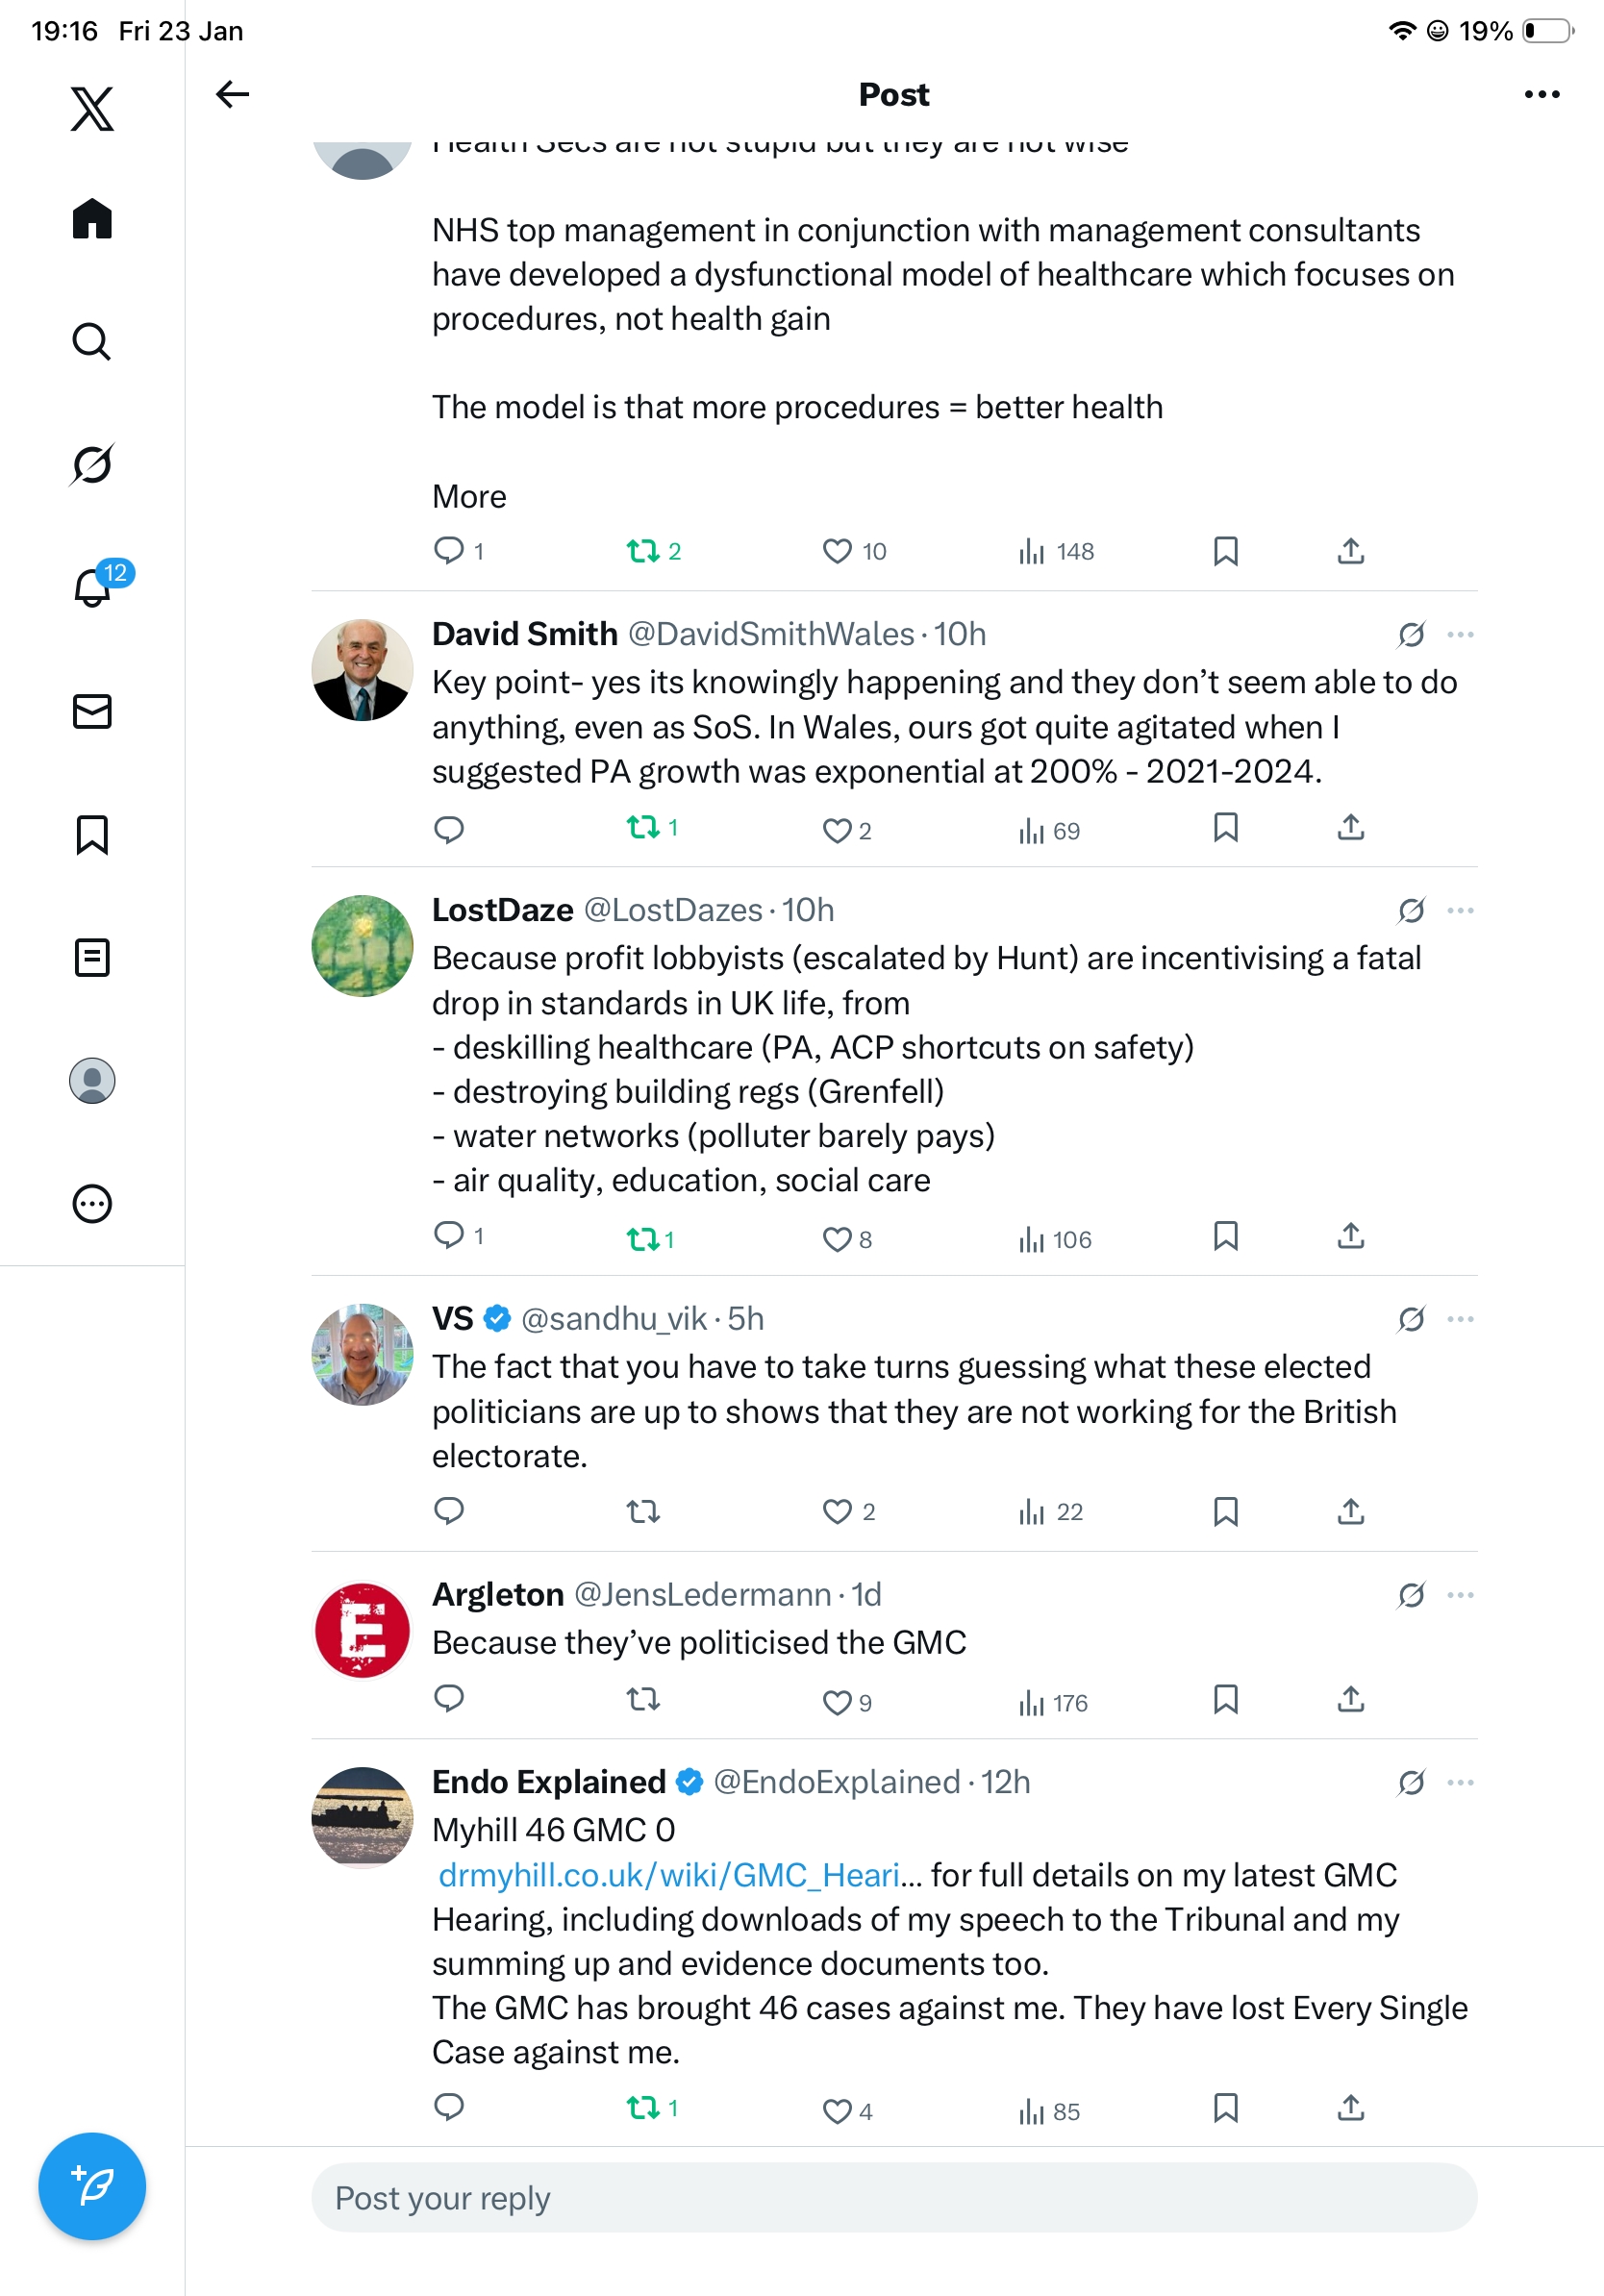Click the Post your reply field
Screen dimensions: 1604x2296
894,2197
